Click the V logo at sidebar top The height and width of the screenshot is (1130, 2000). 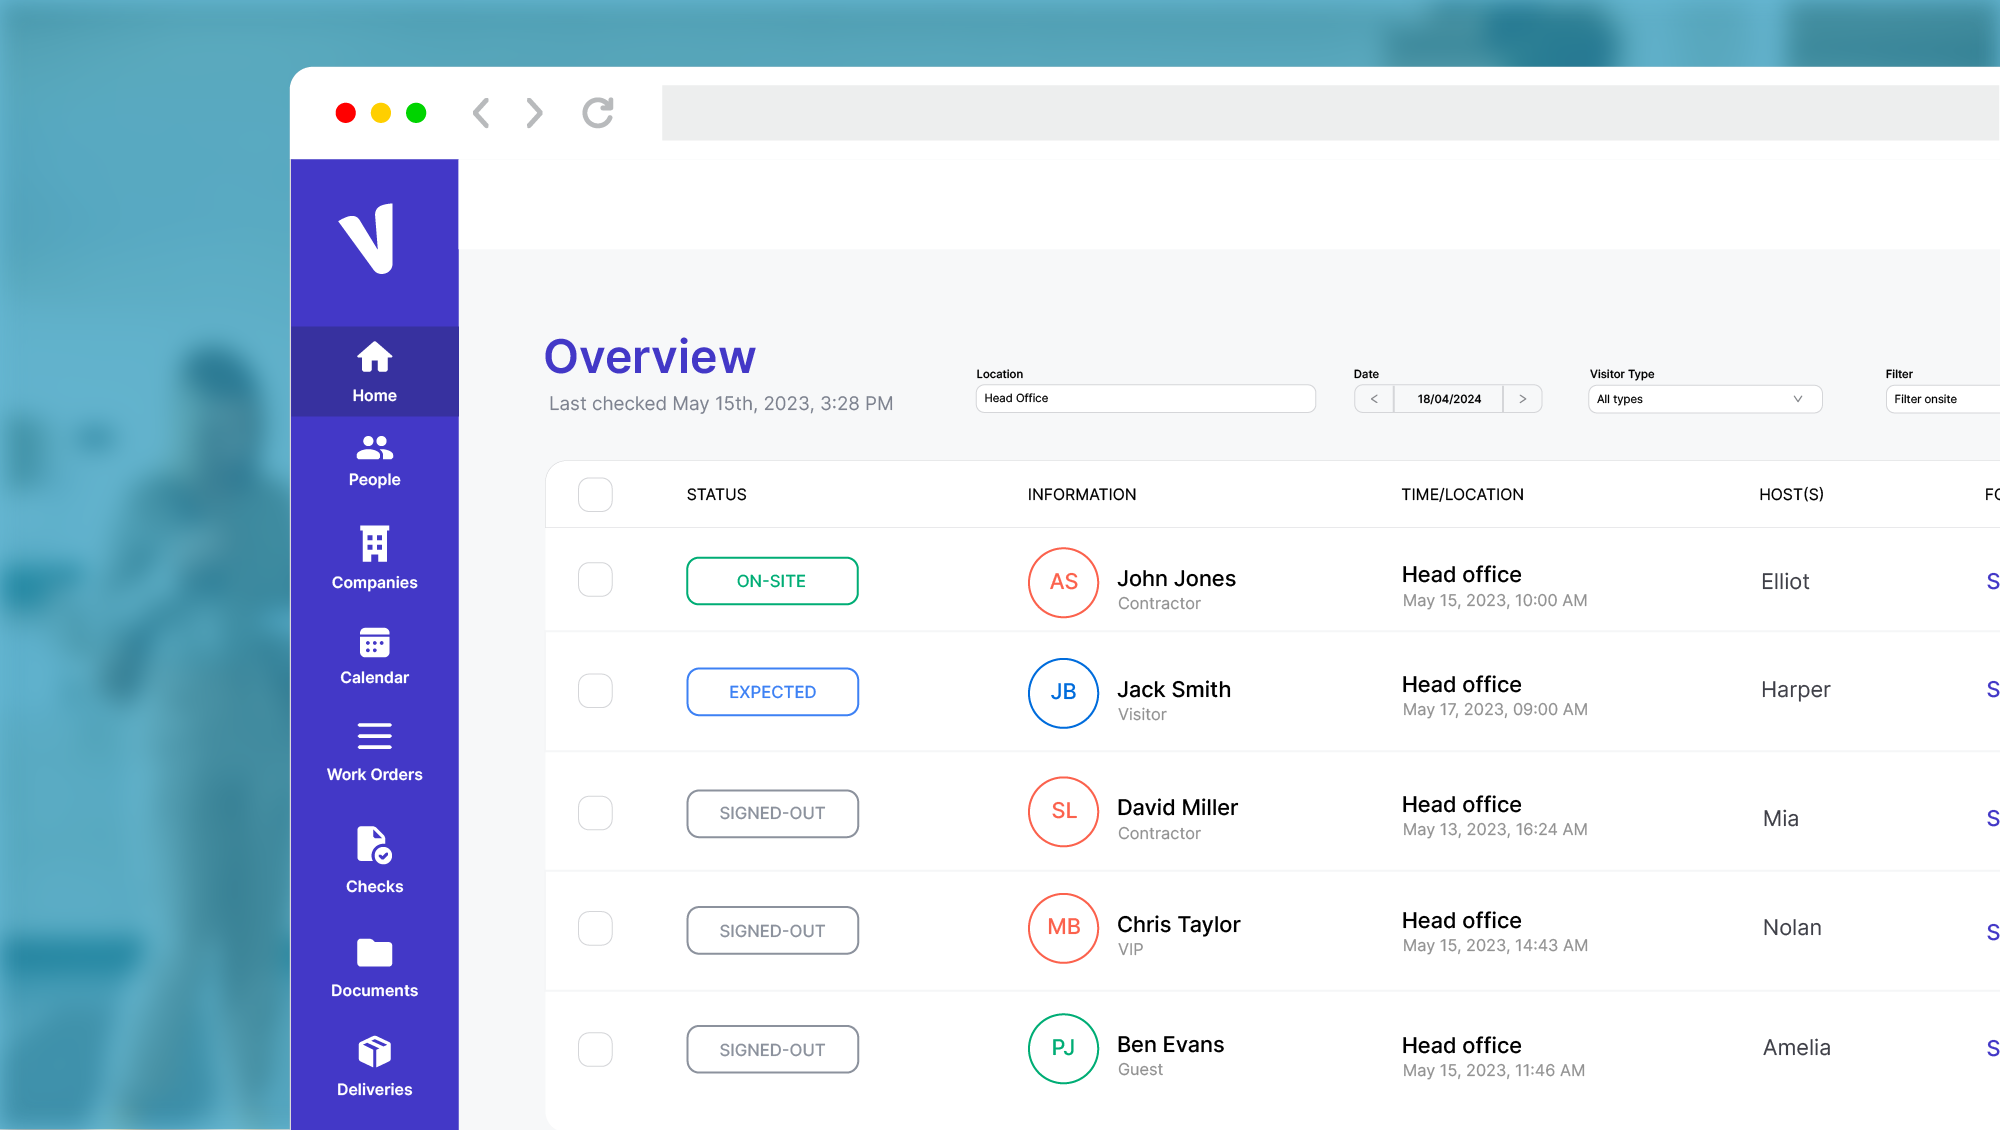click(x=374, y=240)
